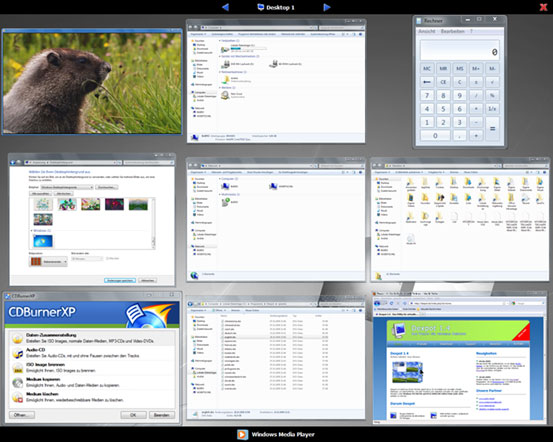This screenshot has width=553, height=442.
Task: Select the marmot photo window thumbnail
Action: click(x=92, y=82)
